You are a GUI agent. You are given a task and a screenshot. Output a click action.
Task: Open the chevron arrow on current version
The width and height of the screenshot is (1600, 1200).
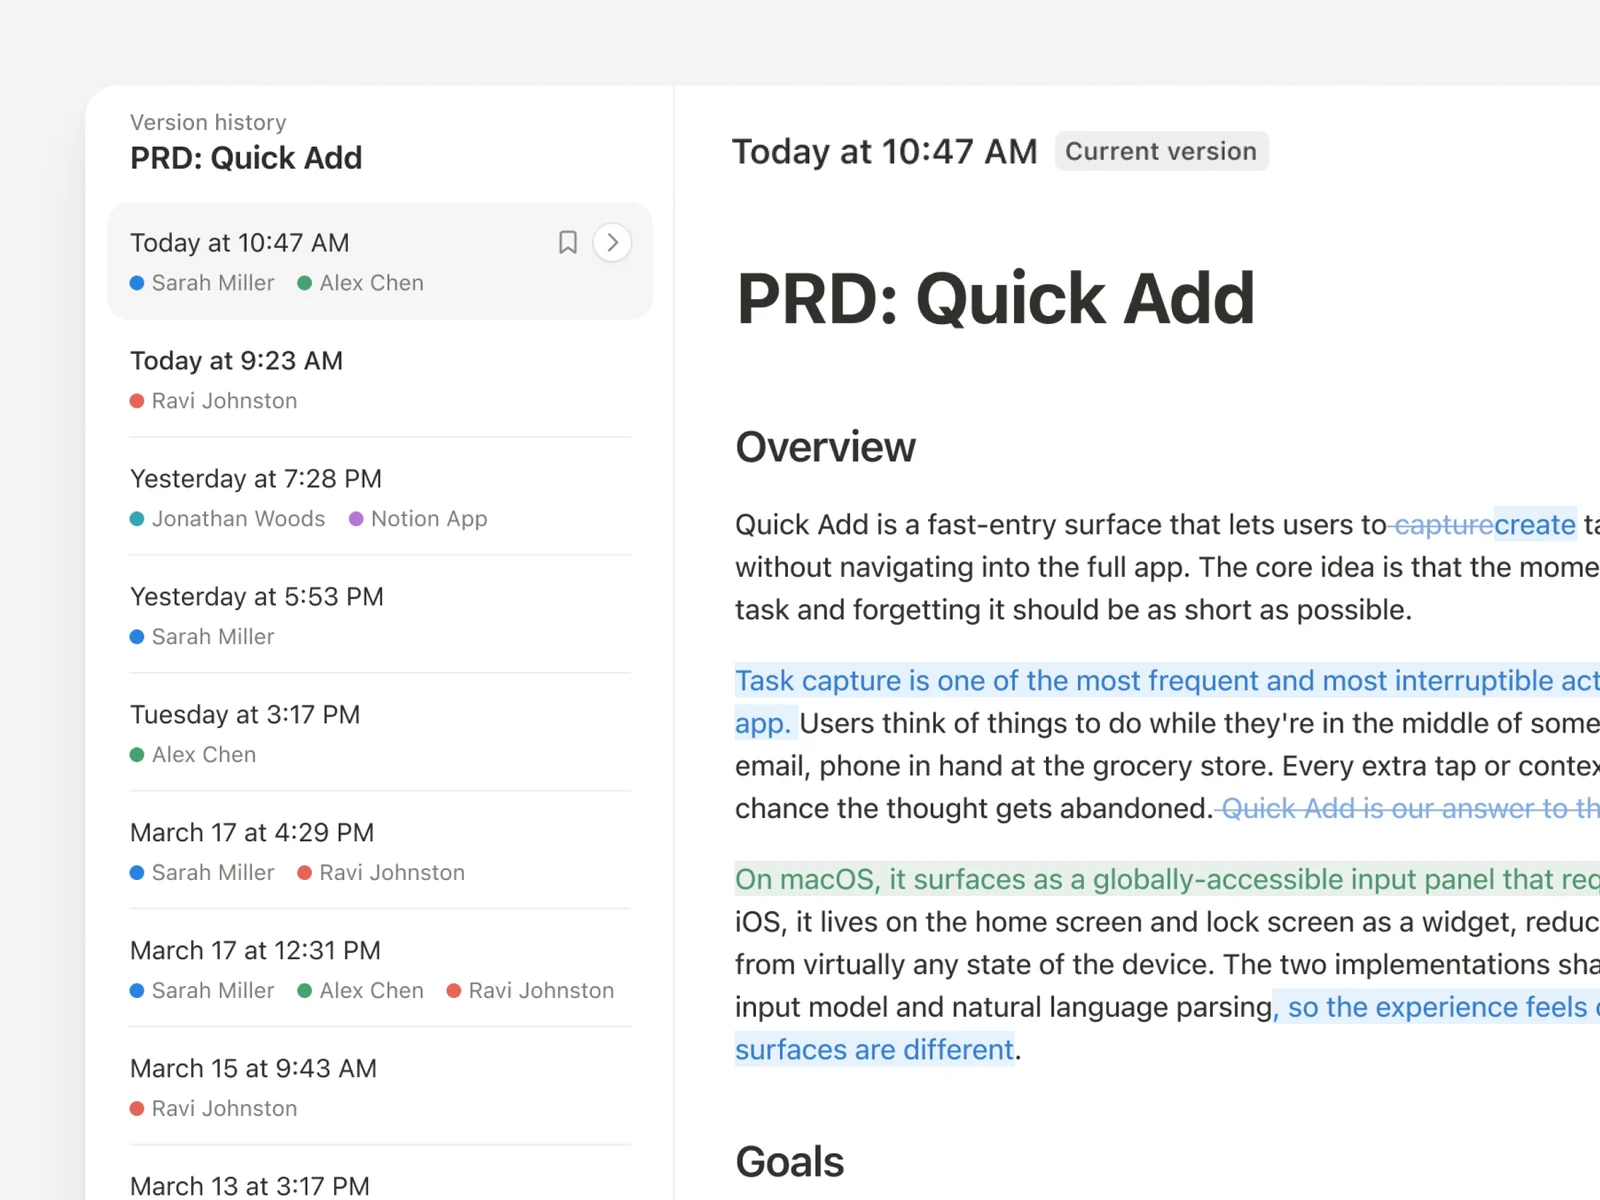click(612, 242)
